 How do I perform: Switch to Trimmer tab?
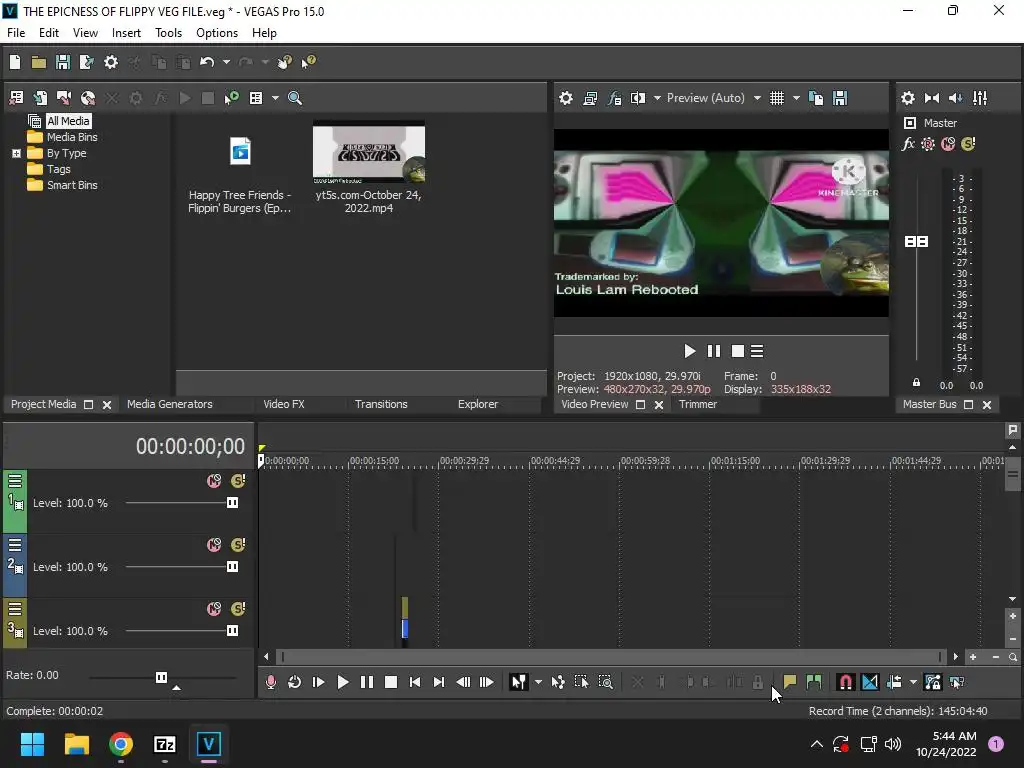coord(697,404)
